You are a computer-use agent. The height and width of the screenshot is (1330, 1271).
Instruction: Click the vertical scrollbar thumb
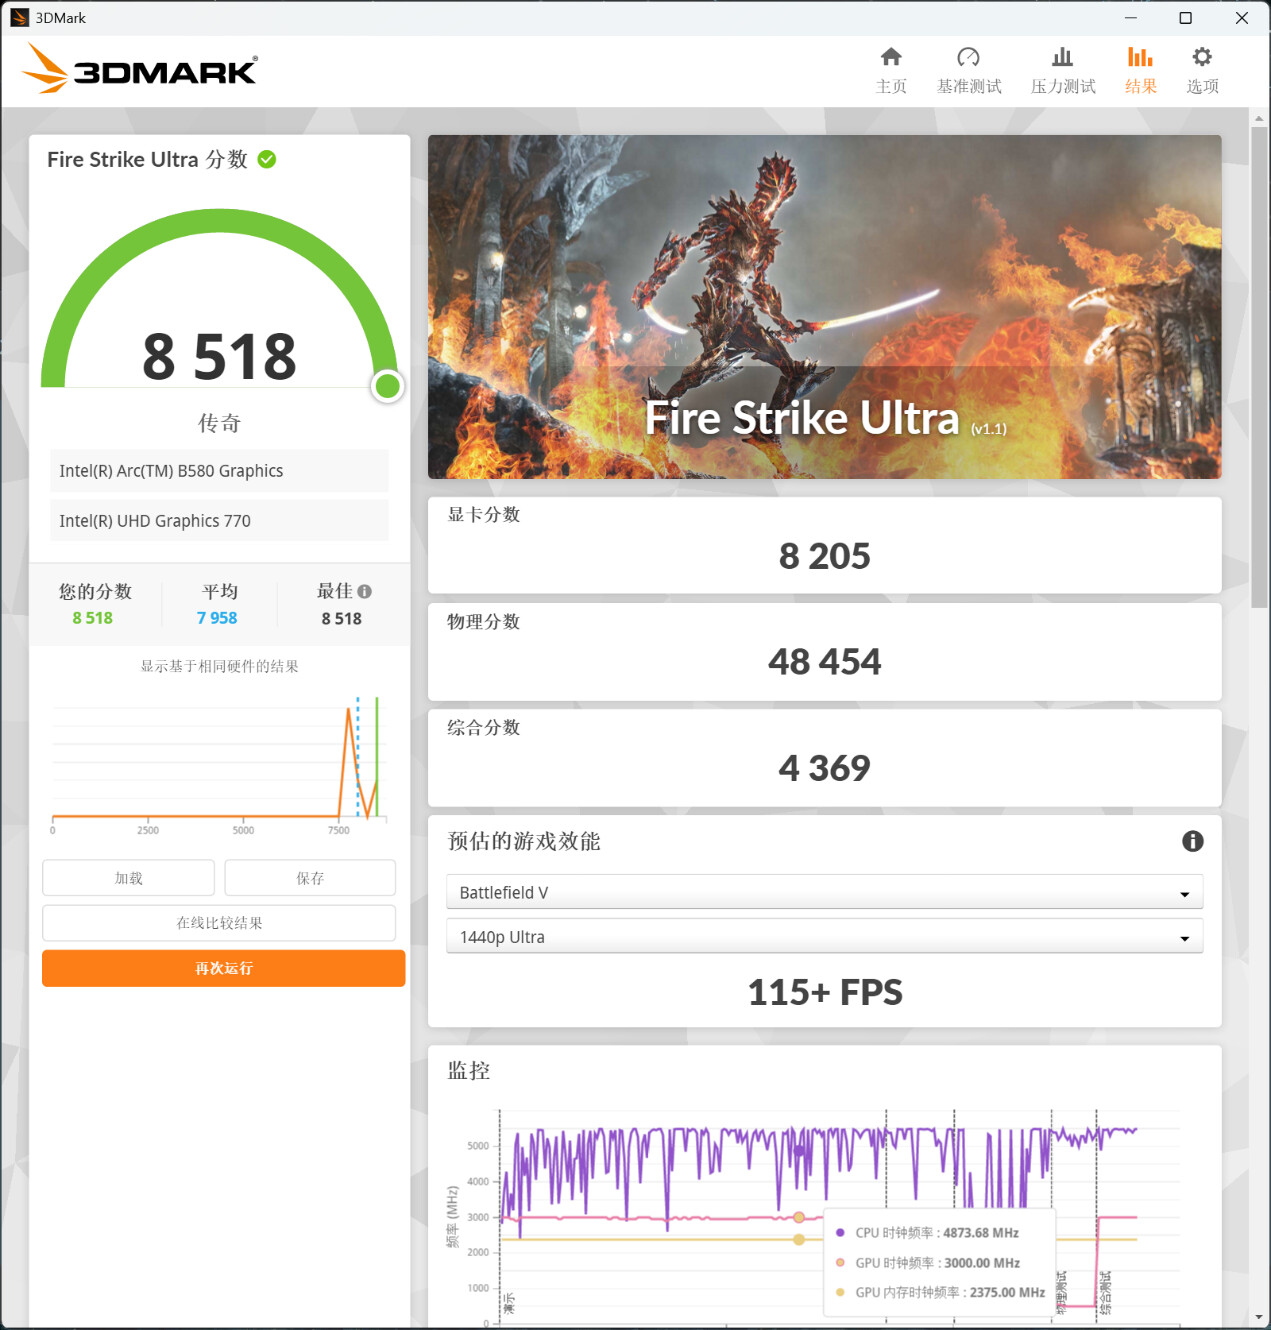pos(1259,367)
